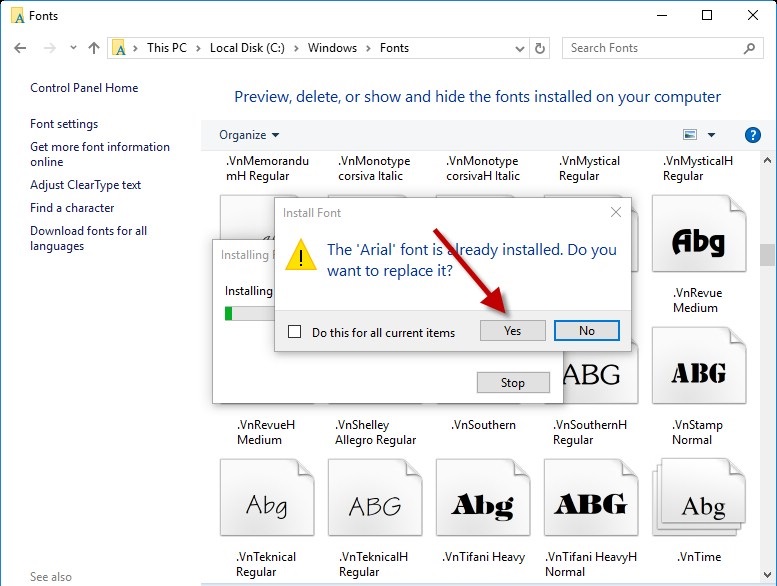Viewport: 777px width, 586px height.
Task: Go forward using the forward arrow
Action: (x=50, y=48)
